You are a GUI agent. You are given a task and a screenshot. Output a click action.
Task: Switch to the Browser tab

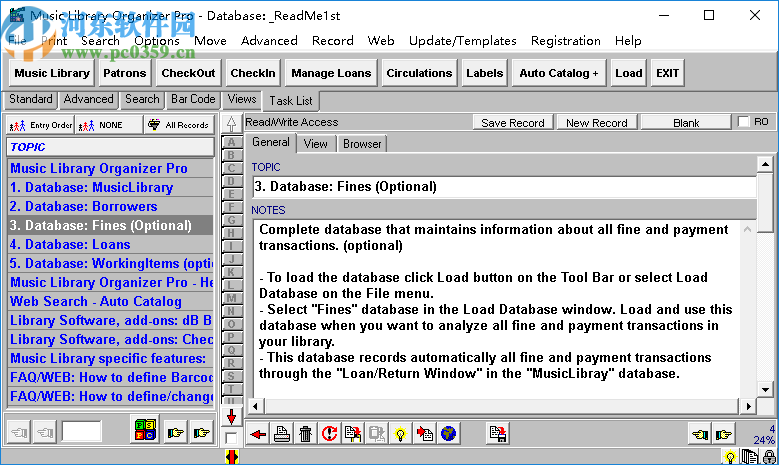pos(362,144)
